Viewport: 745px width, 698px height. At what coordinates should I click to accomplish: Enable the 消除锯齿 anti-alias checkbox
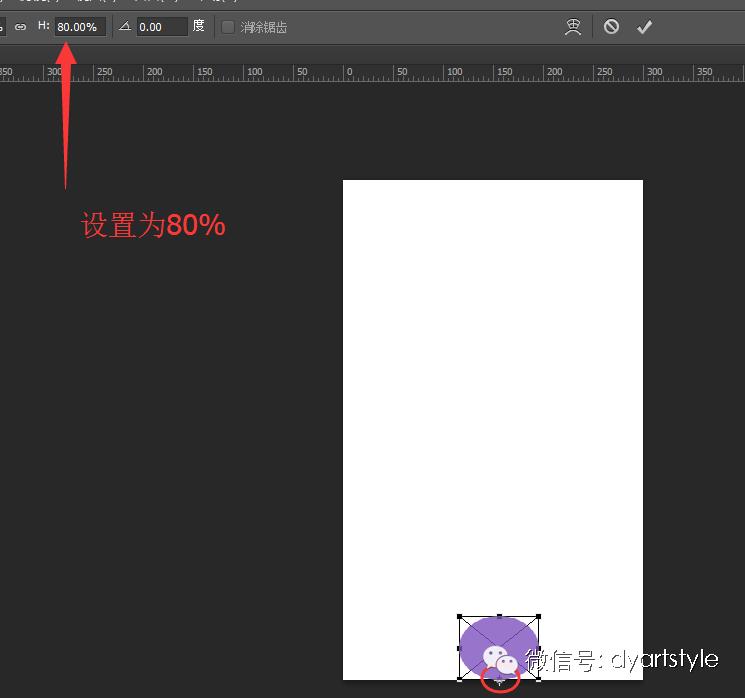pos(228,27)
